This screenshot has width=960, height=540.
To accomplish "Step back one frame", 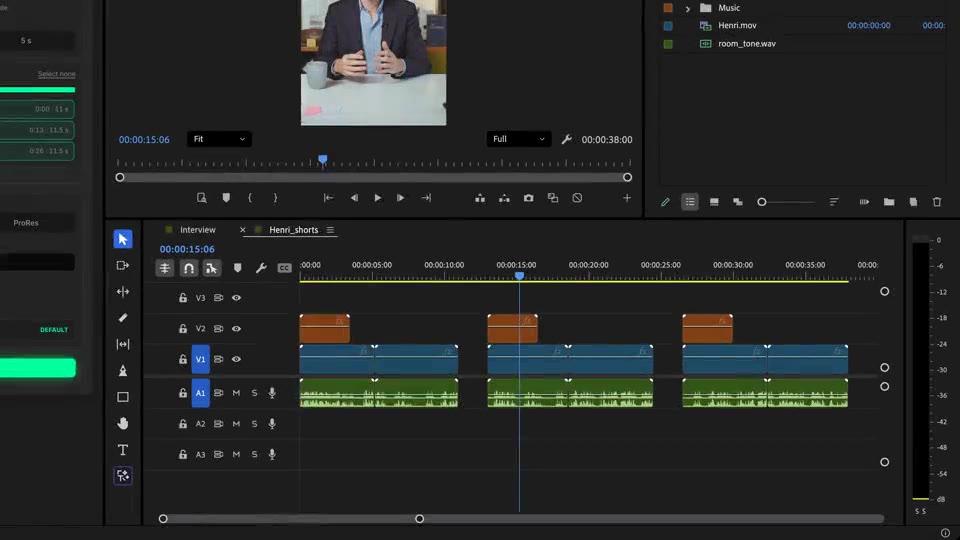I will coord(354,198).
